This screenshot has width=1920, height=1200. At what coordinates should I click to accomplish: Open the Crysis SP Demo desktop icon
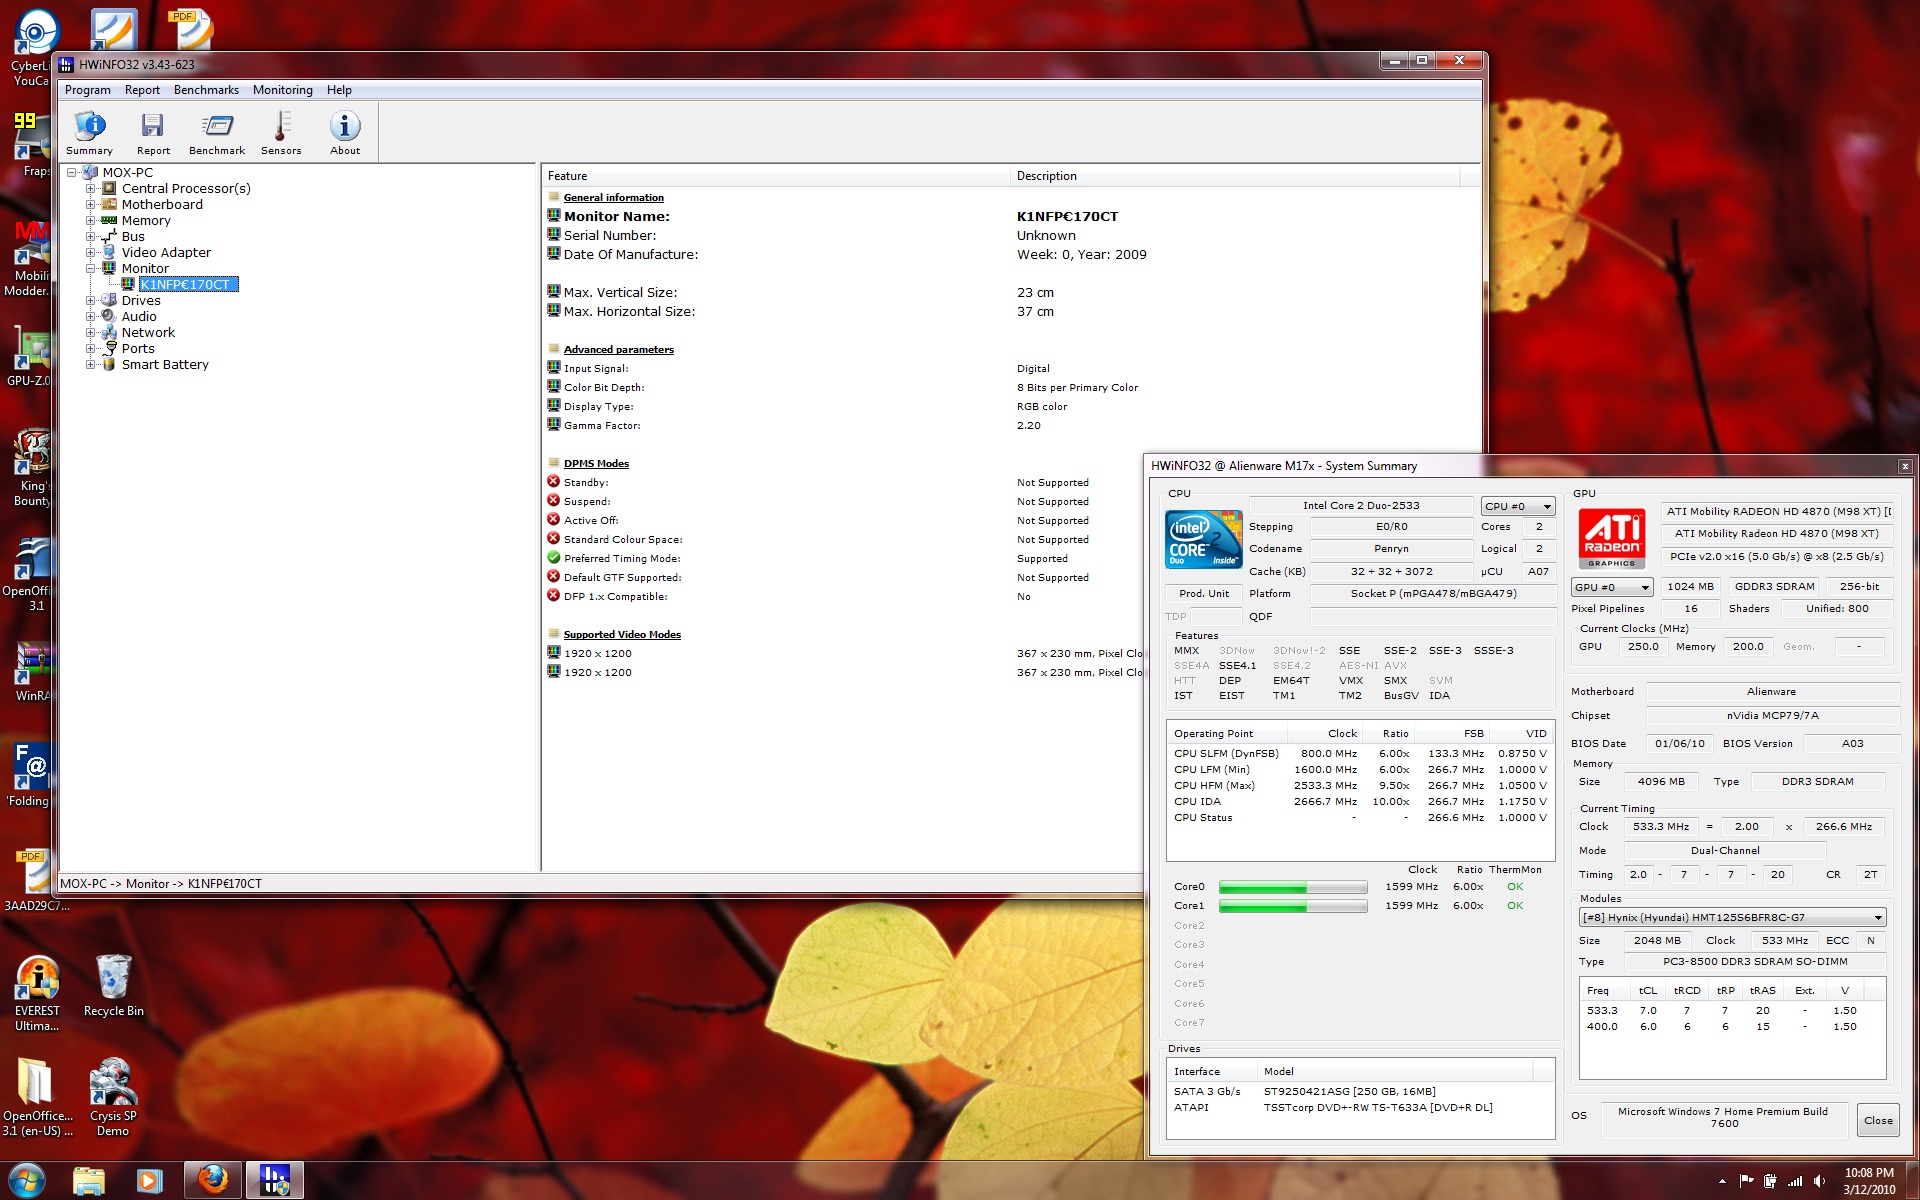pyautogui.click(x=113, y=1097)
